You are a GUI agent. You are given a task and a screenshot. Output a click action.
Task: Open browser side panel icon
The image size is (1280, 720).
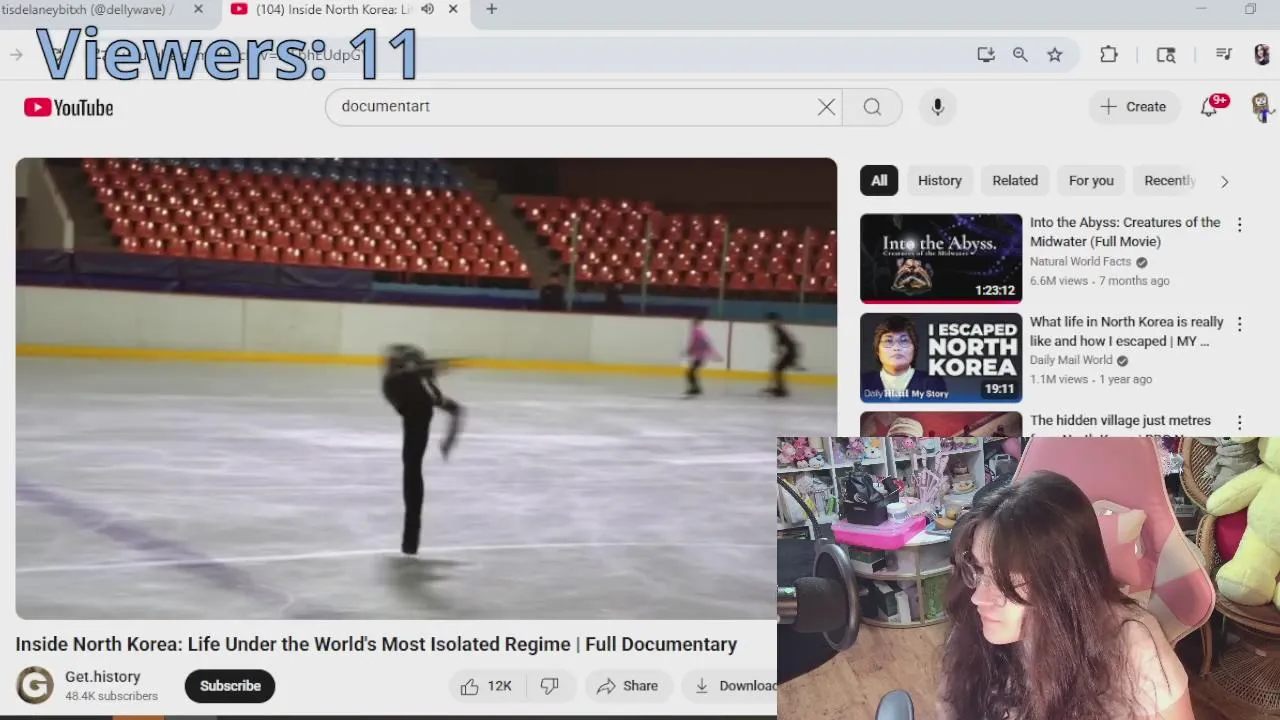pyautogui.click(x=1166, y=55)
